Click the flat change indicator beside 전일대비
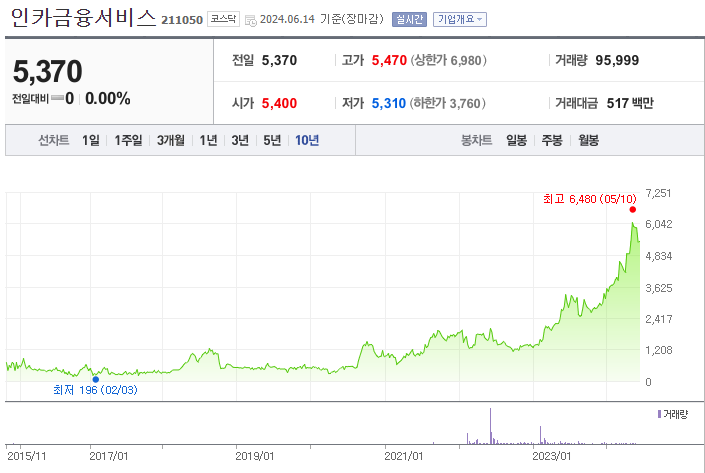The image size is (705, 473). click(x=57, y=99)
